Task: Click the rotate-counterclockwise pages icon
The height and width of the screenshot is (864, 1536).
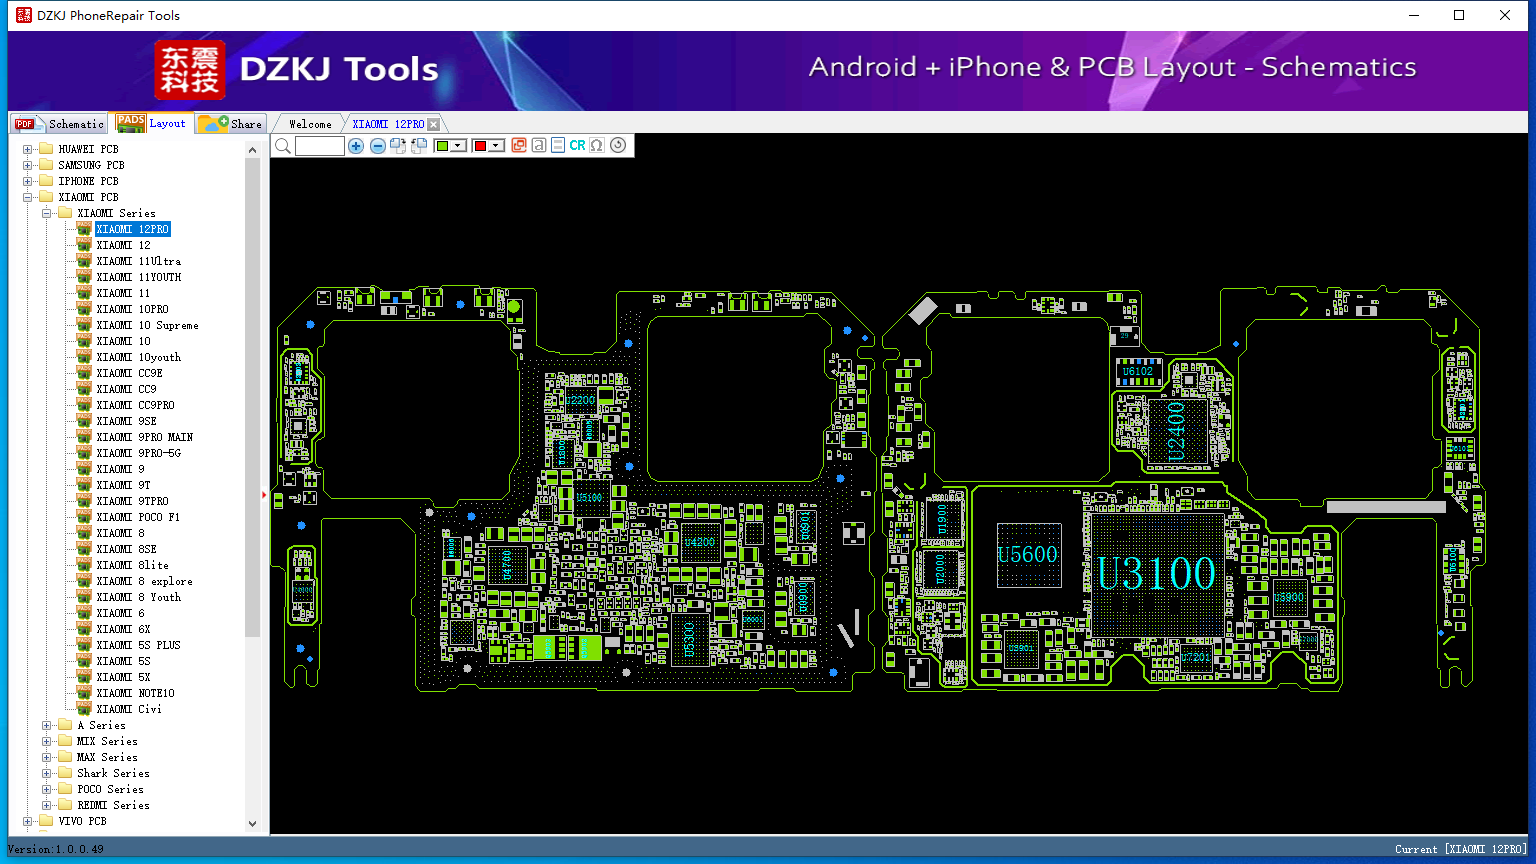Action: pos(419,146)
